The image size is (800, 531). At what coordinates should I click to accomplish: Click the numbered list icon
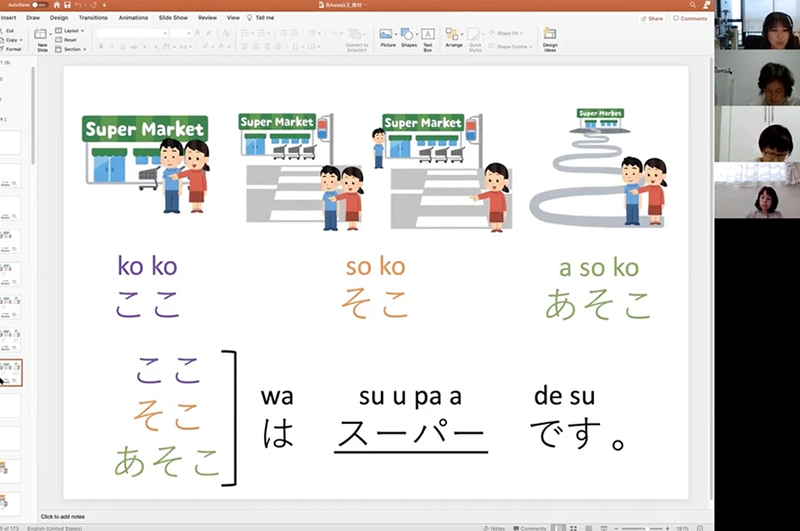262,33
